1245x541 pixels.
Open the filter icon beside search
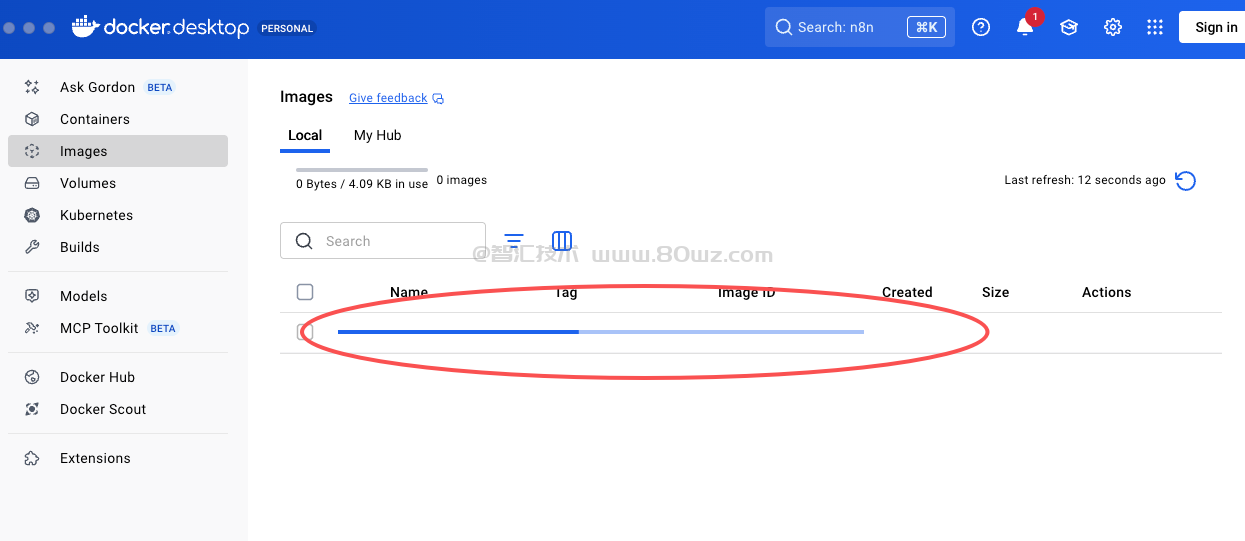pos(514,241)
